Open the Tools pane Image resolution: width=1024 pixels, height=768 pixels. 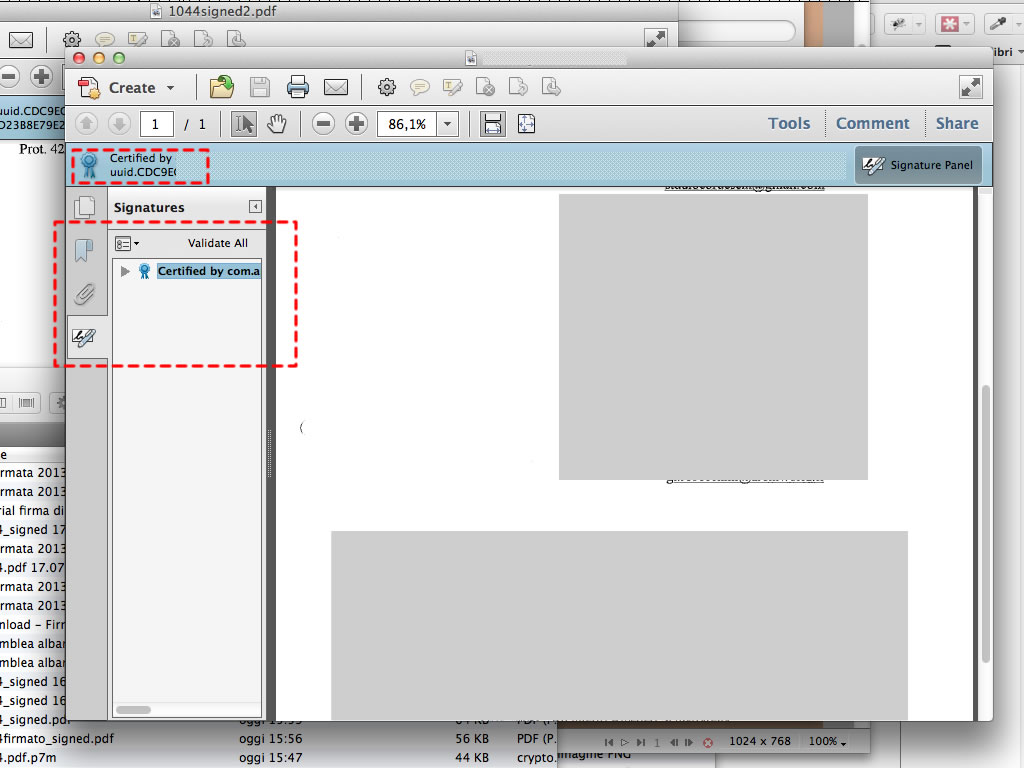point(788,123)
